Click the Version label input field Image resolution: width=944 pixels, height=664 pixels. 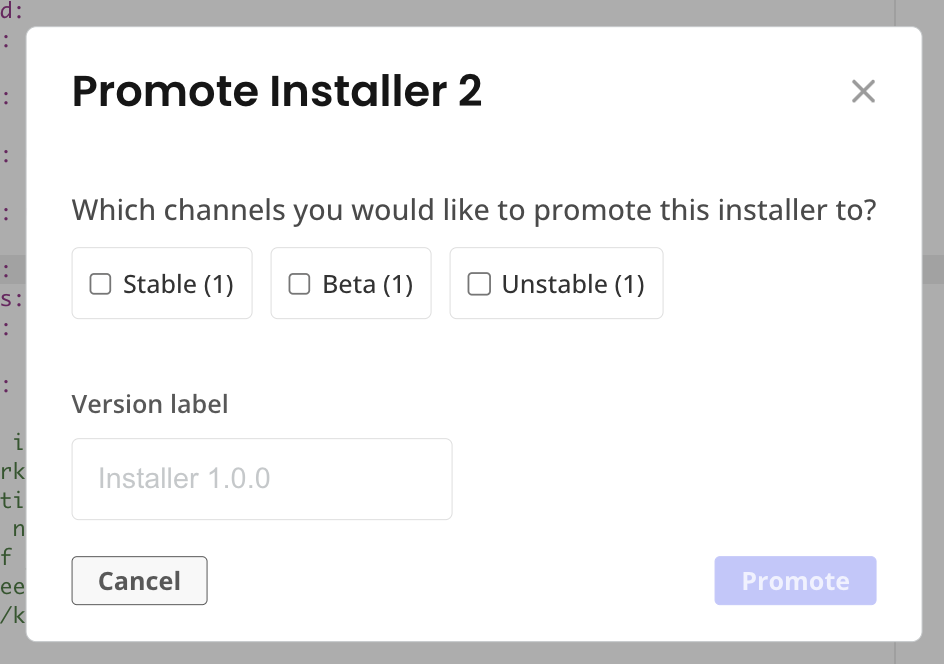(261, 478)
